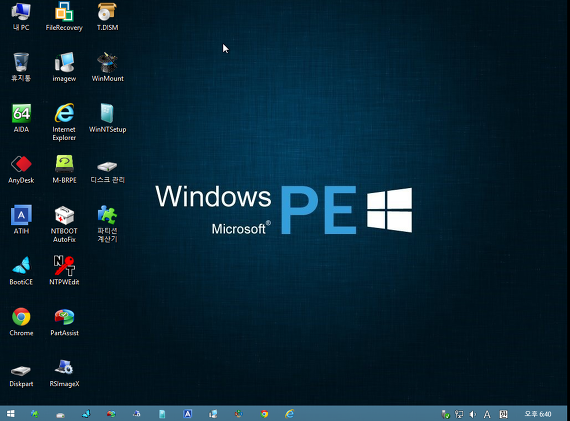Open the T.DISM desktop icon
Screen dimensions: 570x421
point(107,17)
